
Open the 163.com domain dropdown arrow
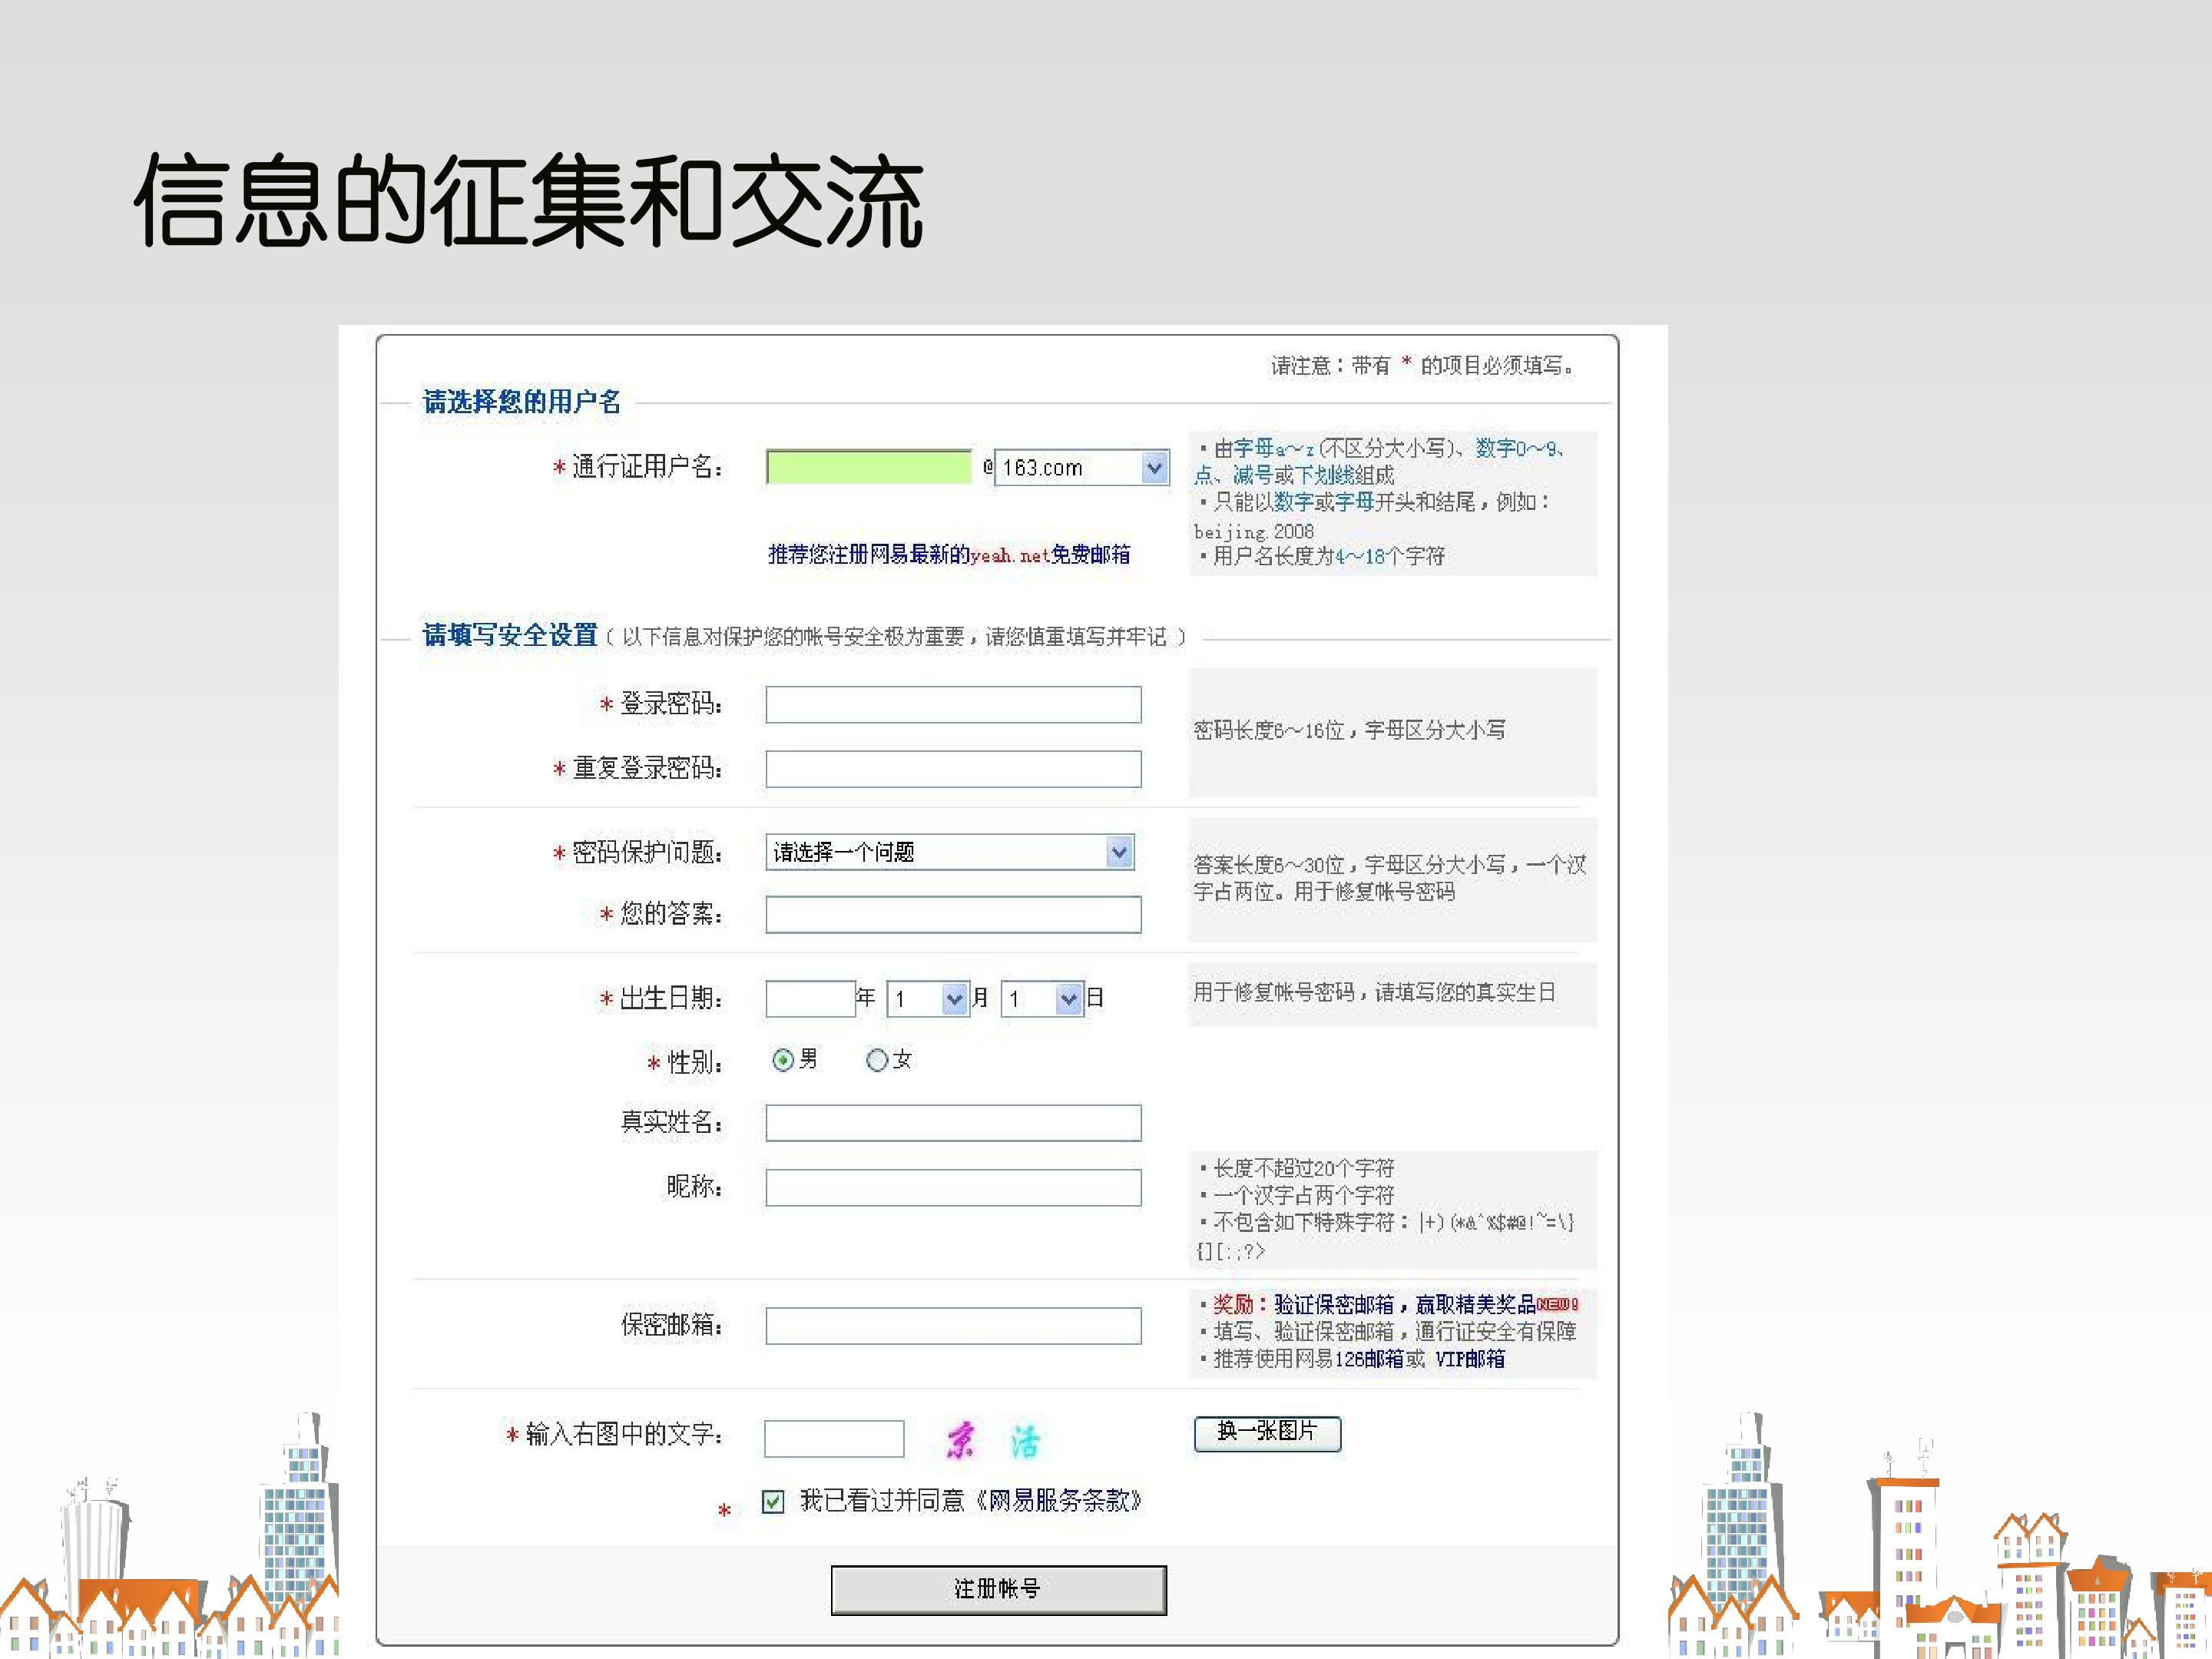(x=1154, y=467)
